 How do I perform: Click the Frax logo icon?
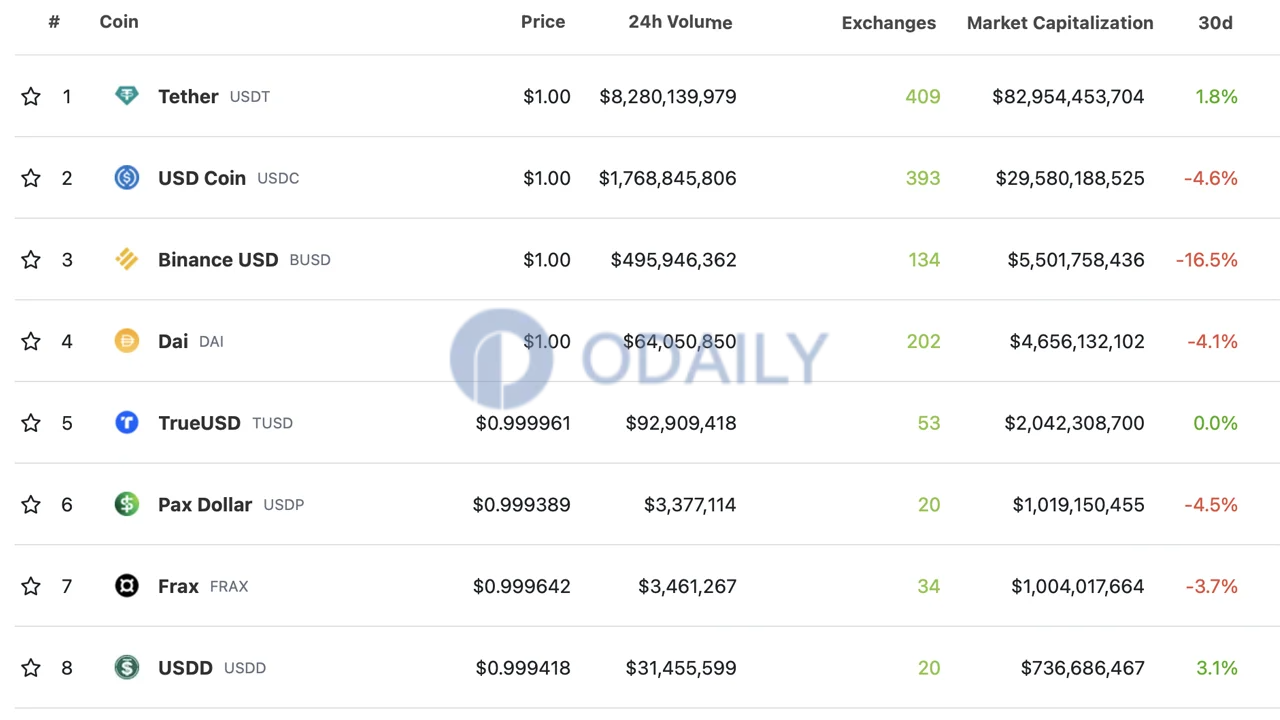pos(127,586)
